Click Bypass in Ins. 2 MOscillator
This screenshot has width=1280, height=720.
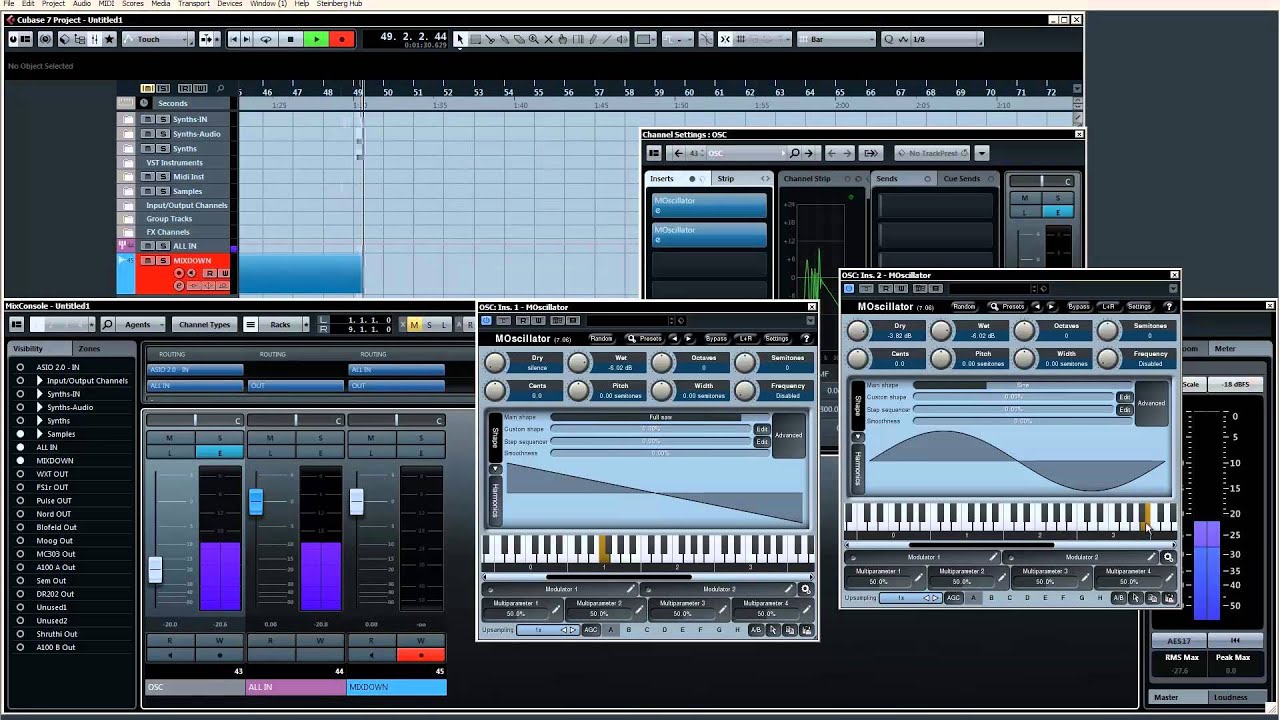1078,306
